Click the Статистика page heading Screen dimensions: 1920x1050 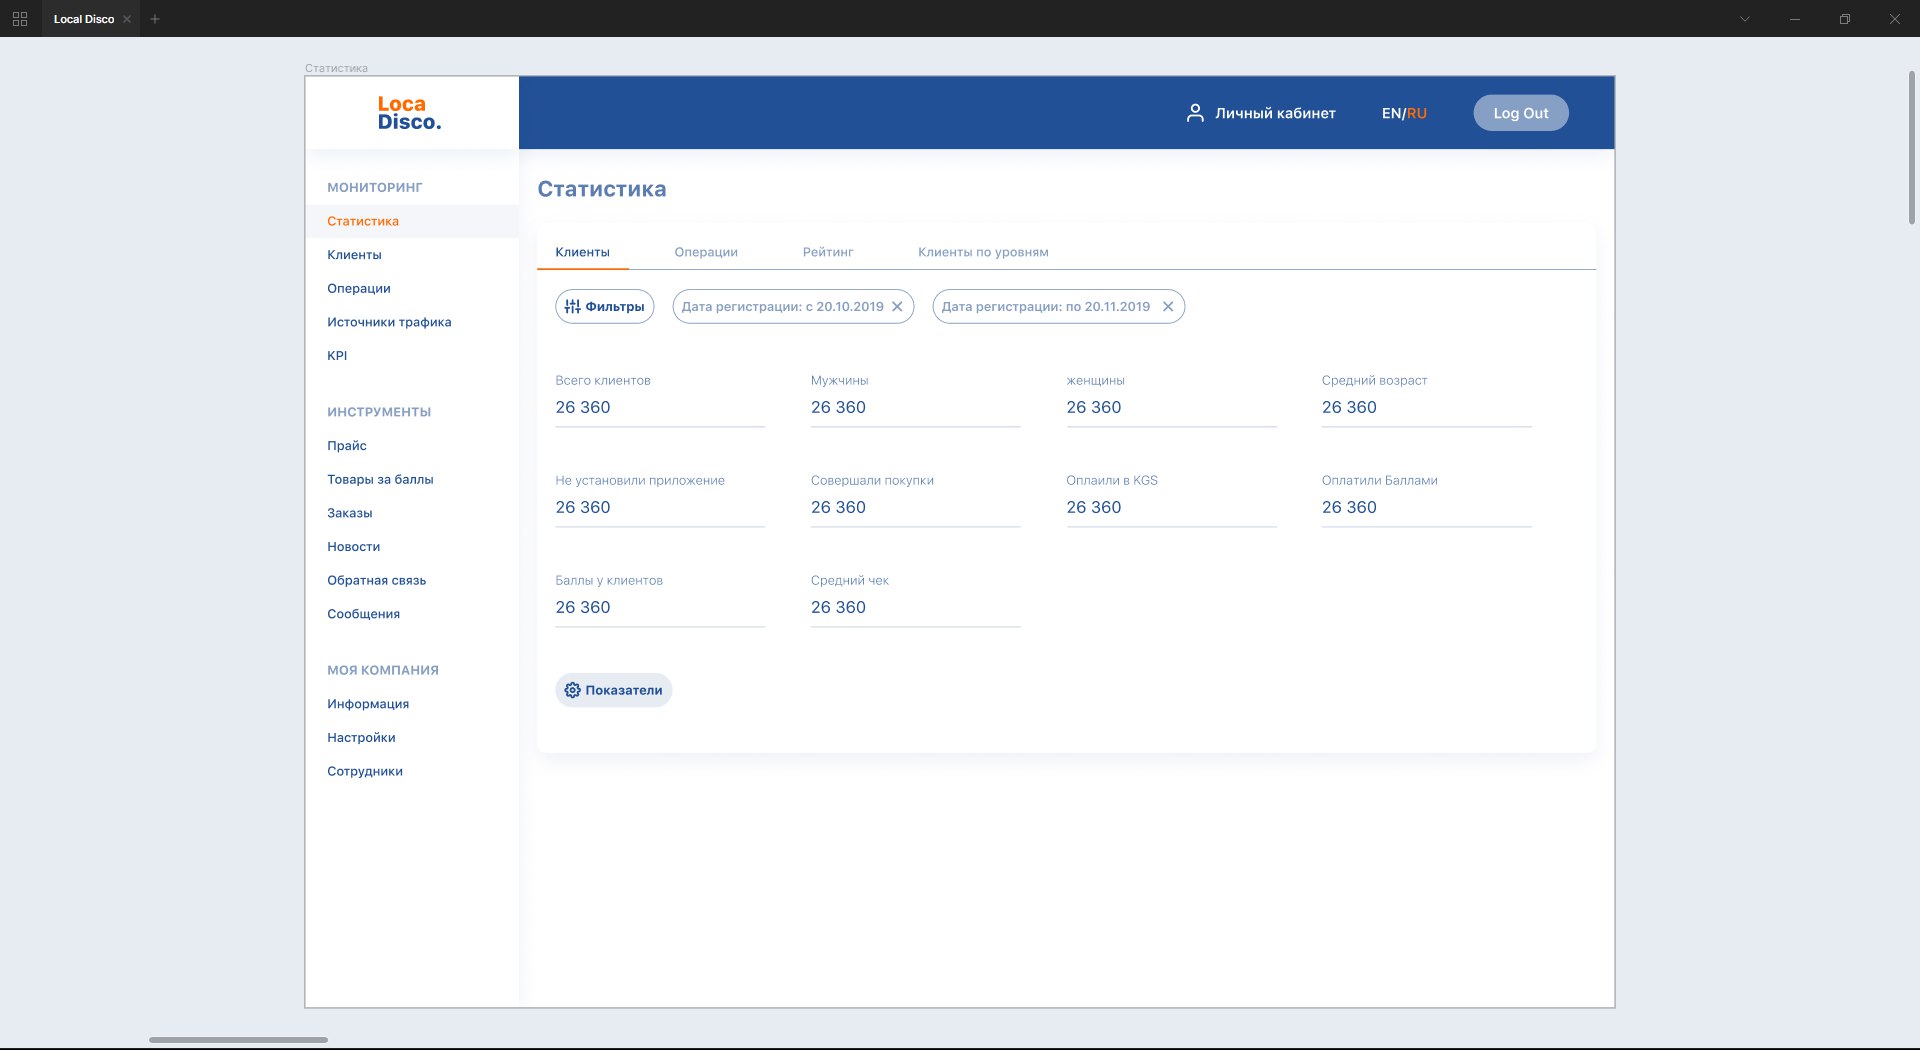(x=602, y=189)
